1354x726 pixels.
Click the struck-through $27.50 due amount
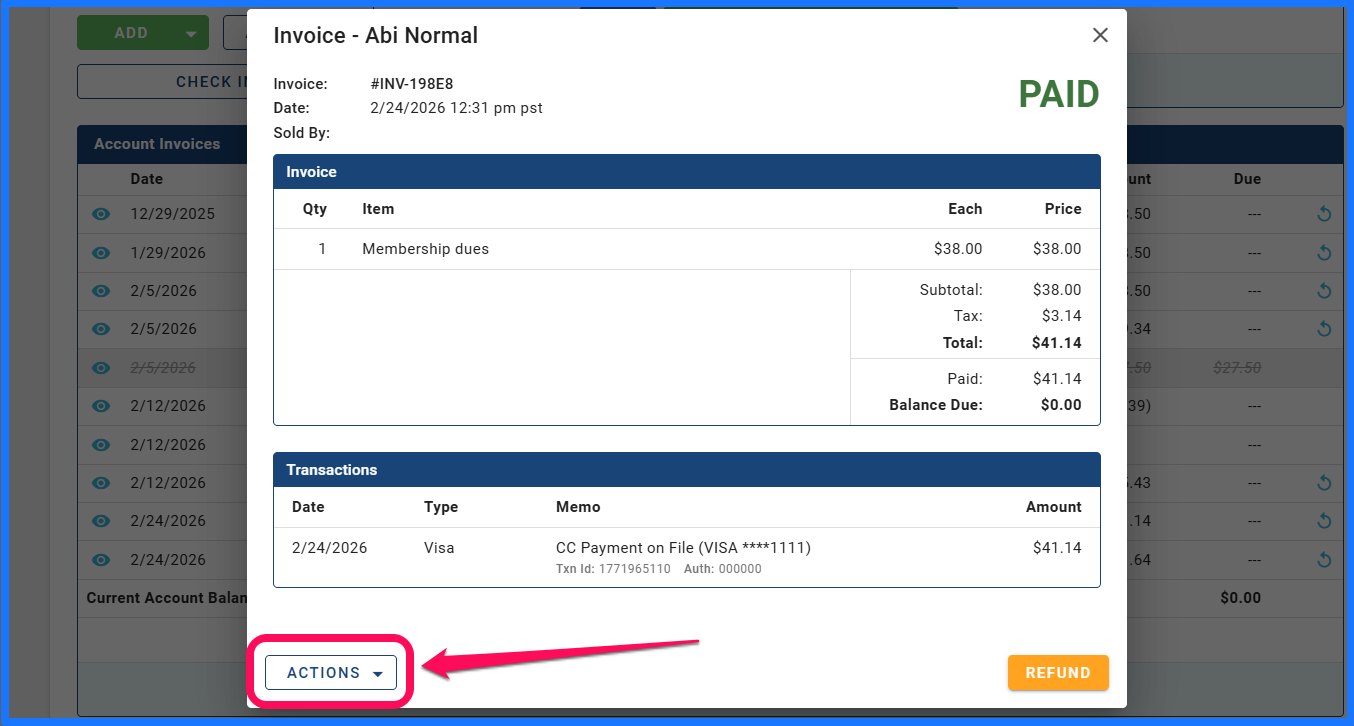click(1237, 368)
